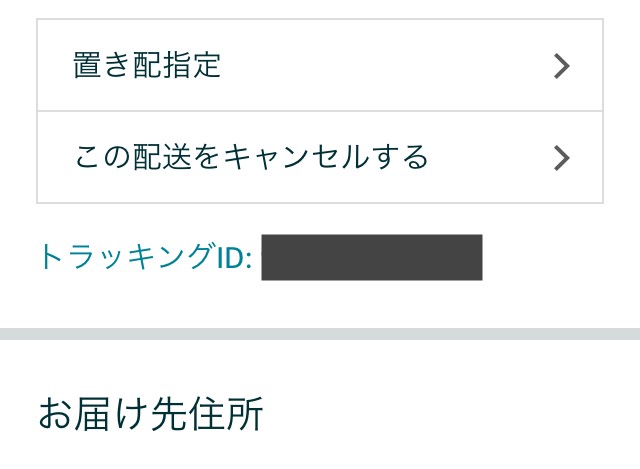Click the gray section divider bar

(320, 334)
